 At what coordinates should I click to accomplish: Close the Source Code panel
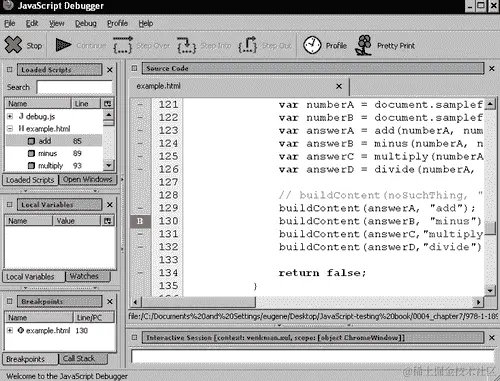tap(491, 68)
